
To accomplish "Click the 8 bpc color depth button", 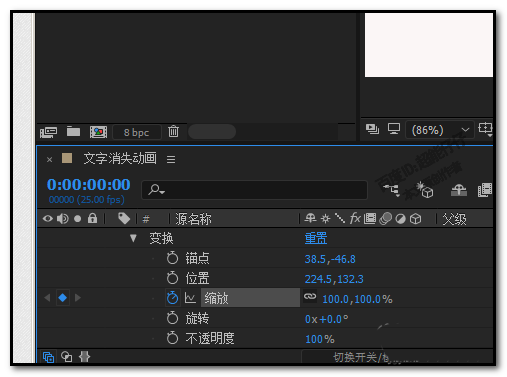I will [137, 132].
